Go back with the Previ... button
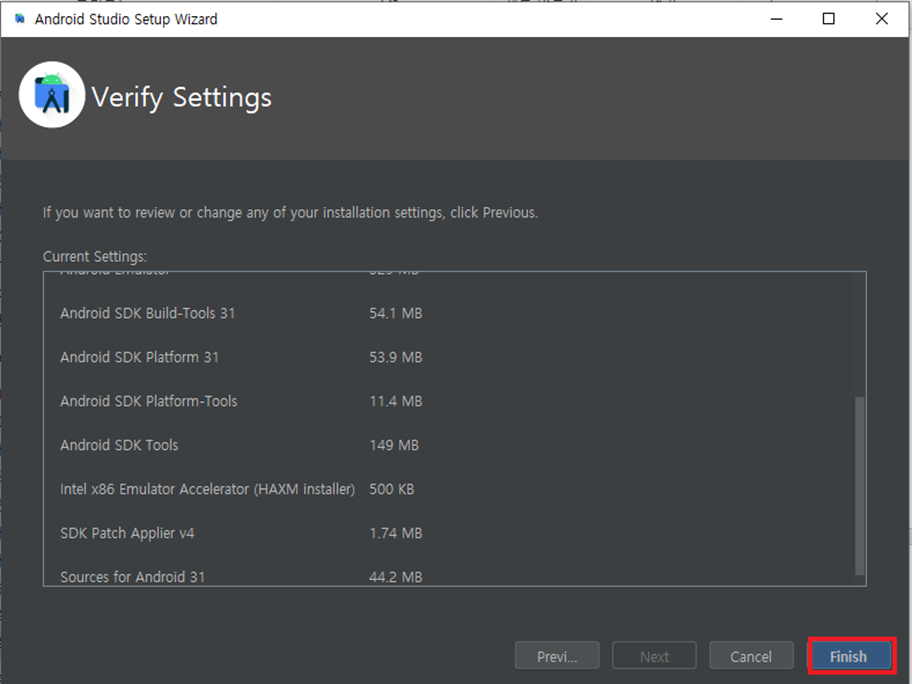Image resolution: width=912 pixels, height=684 pixels. point(557,656)
